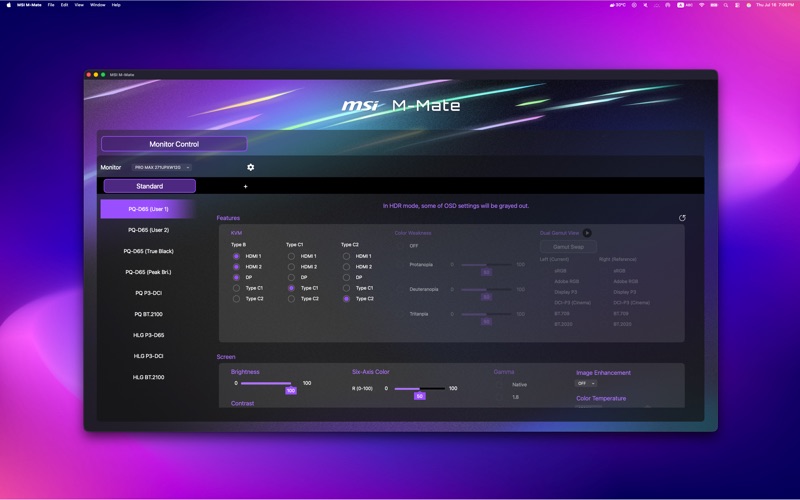Screen dimensions: 800x500
Task: Click the Gamut Swap button
Action: click(x=568, y=247)
